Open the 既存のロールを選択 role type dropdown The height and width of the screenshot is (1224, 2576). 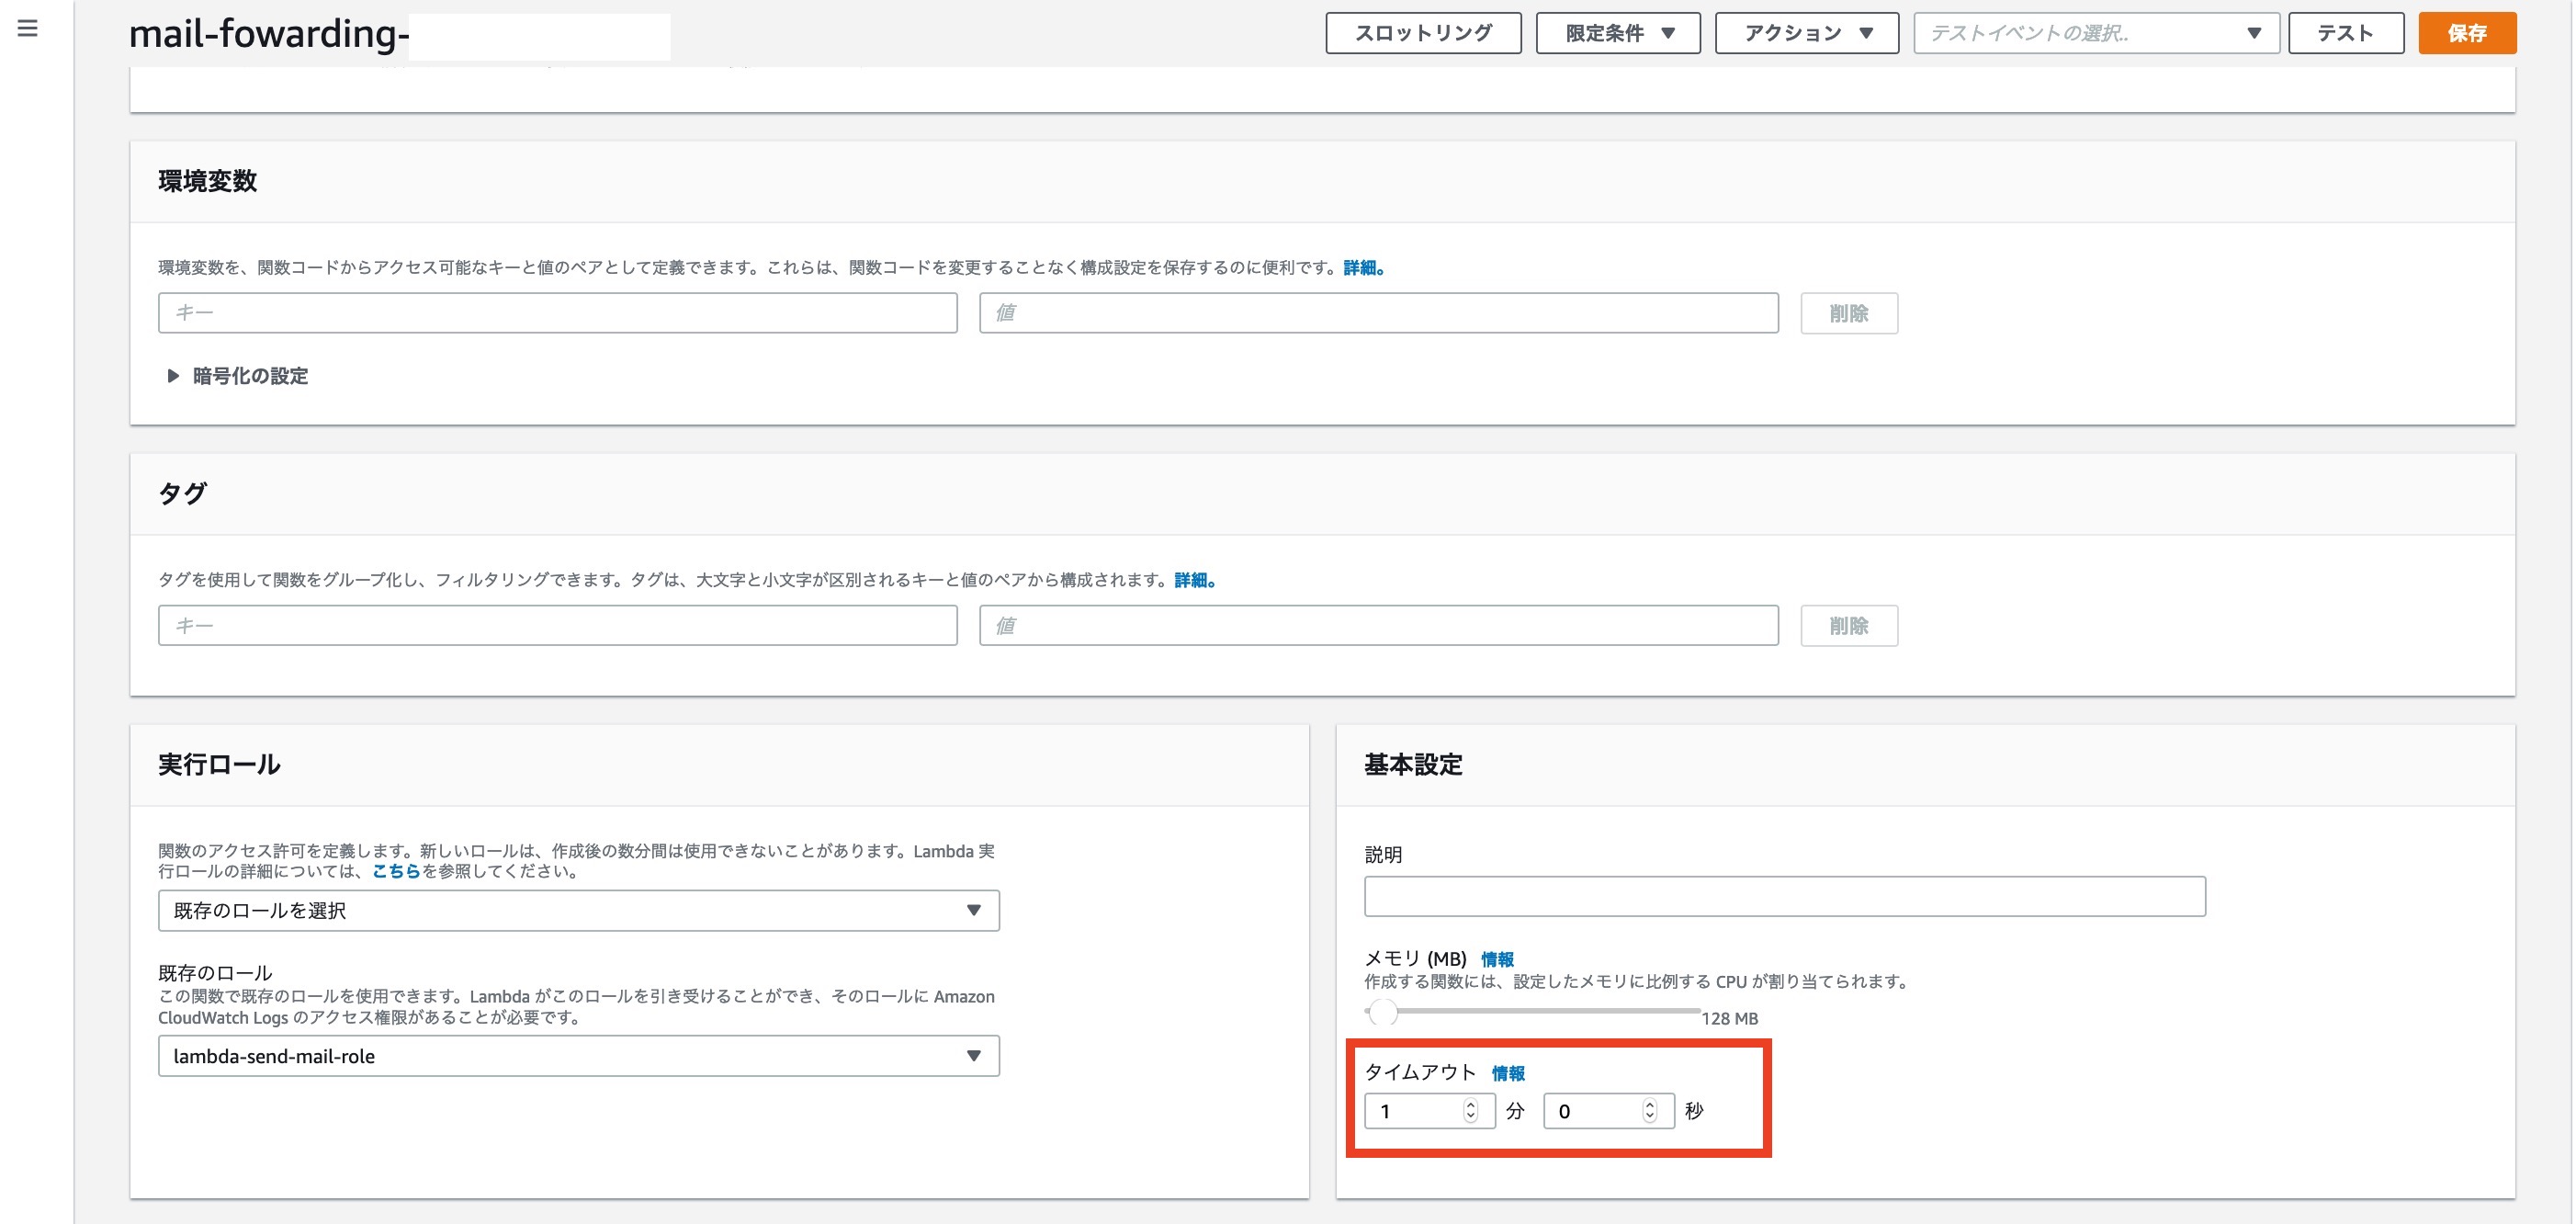[x=578, y=911]
